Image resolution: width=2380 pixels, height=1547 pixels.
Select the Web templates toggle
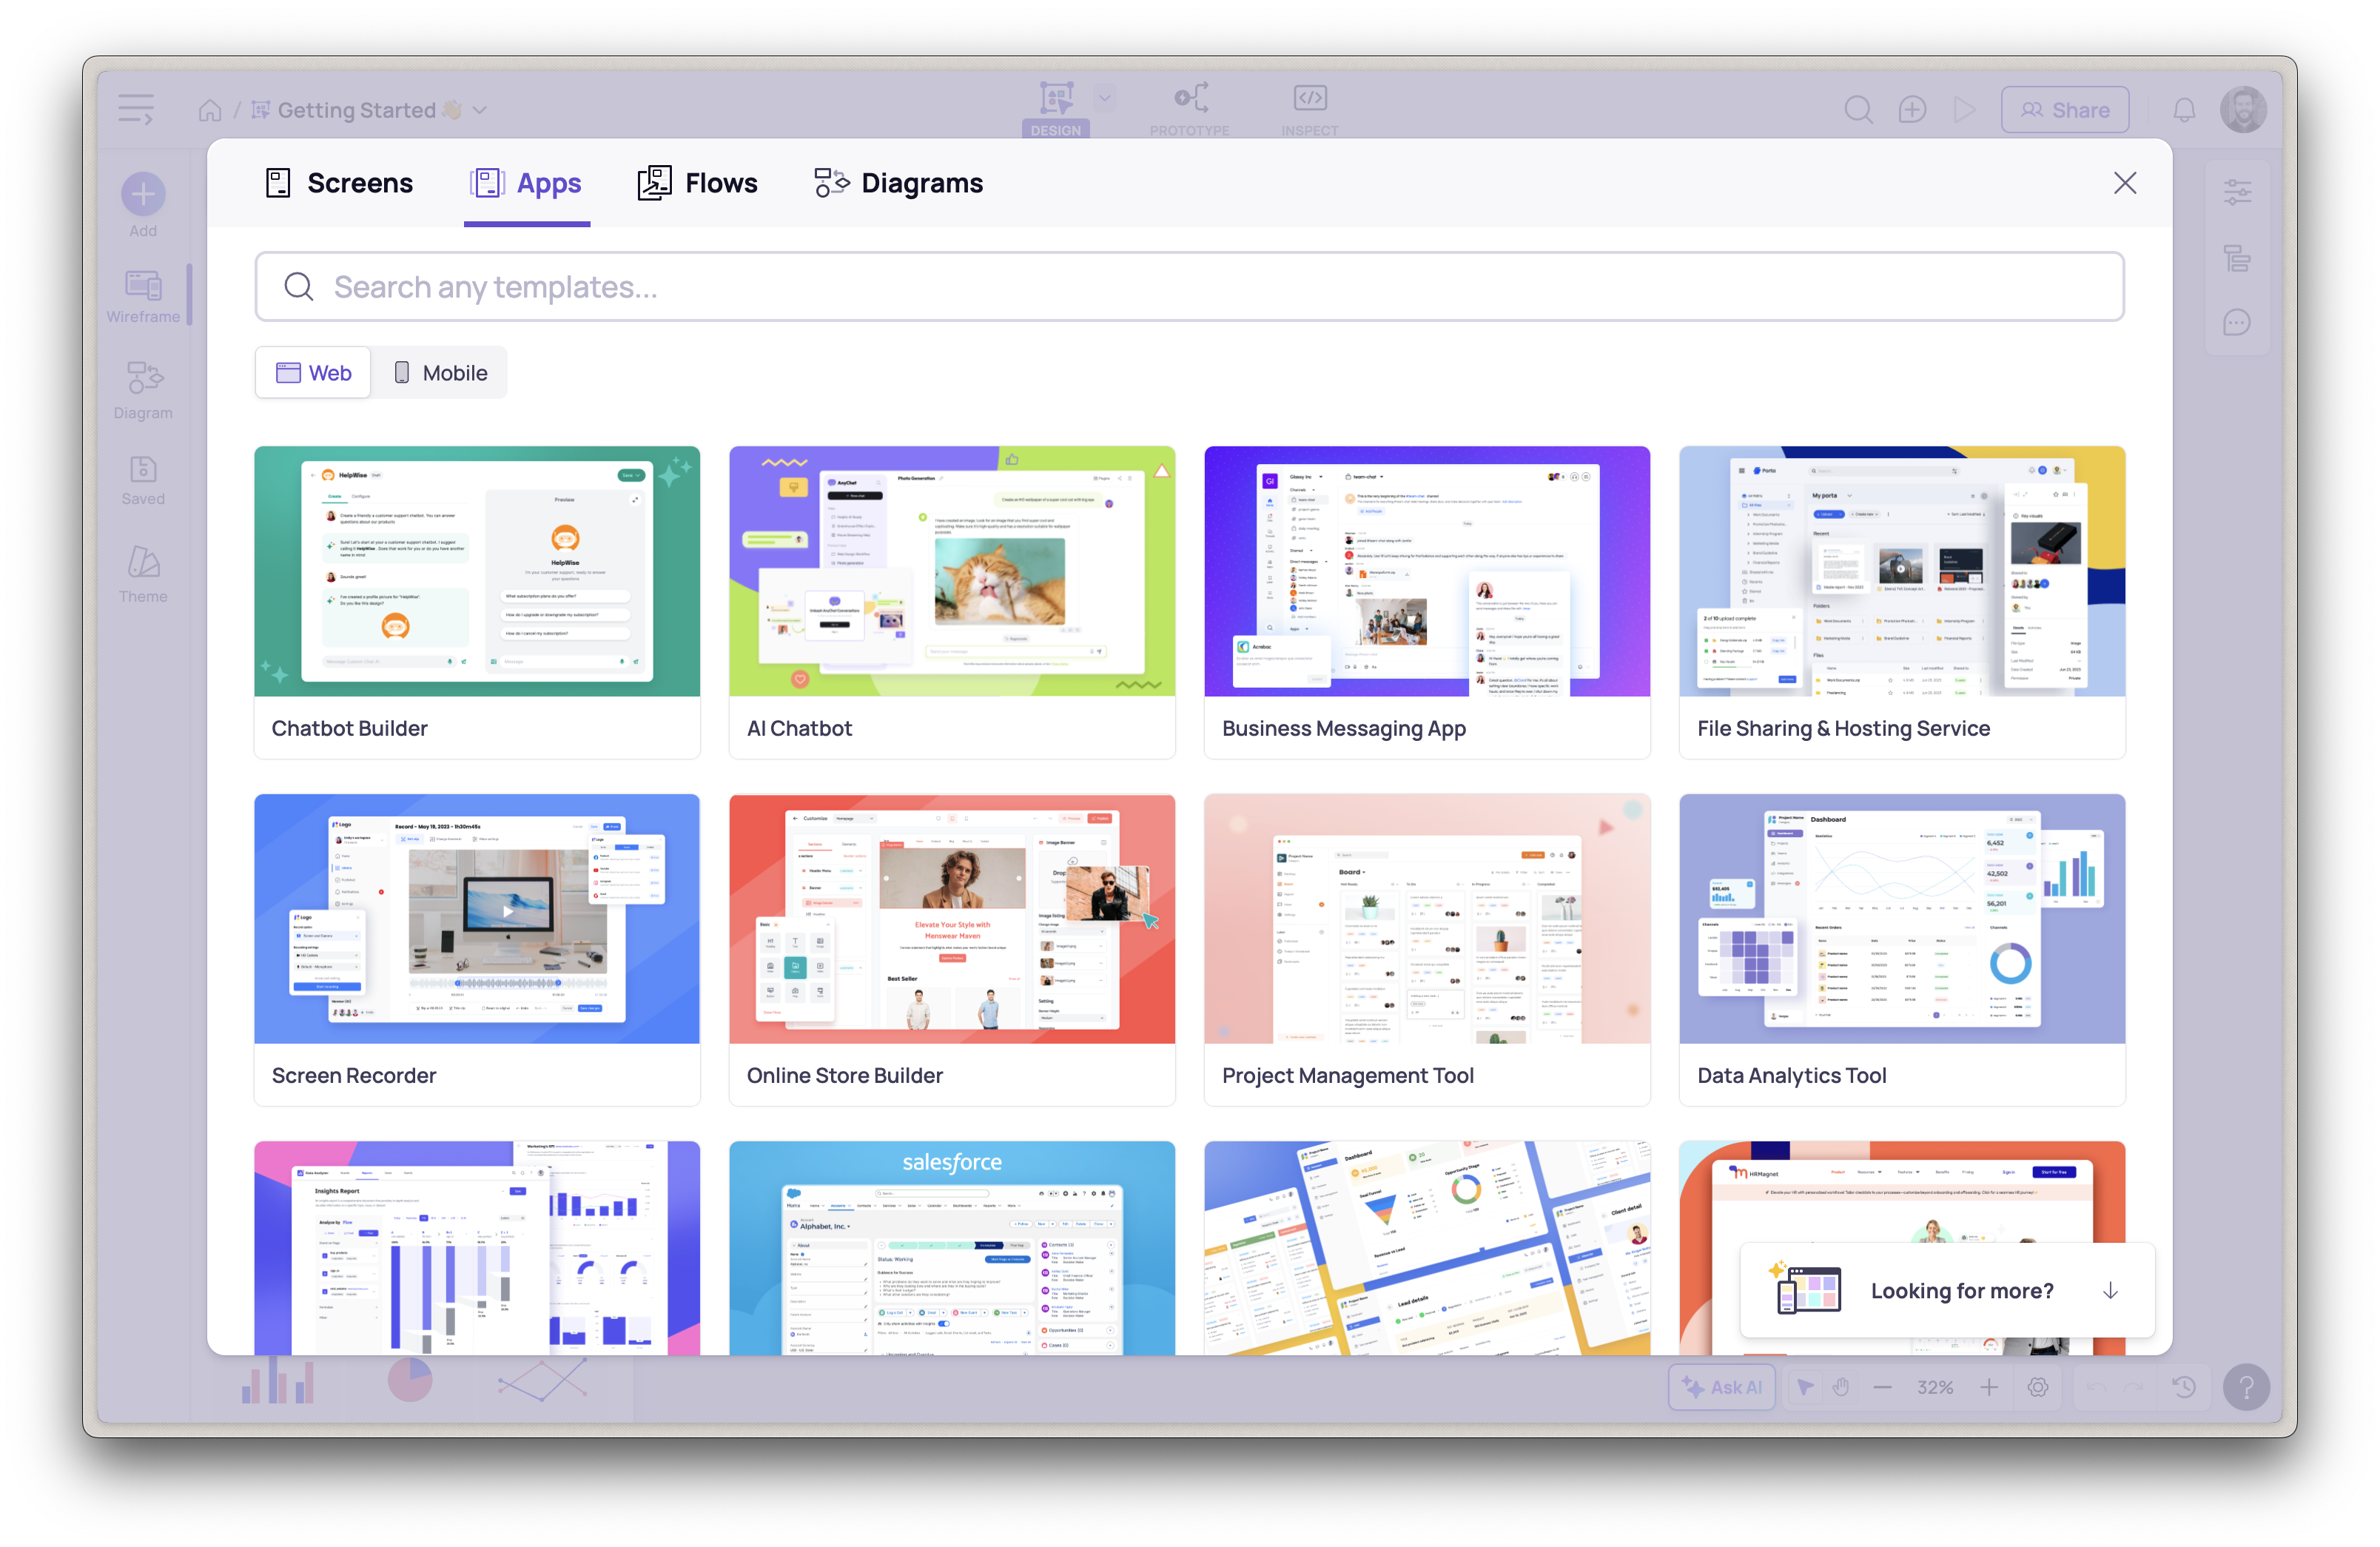[313, 373]
